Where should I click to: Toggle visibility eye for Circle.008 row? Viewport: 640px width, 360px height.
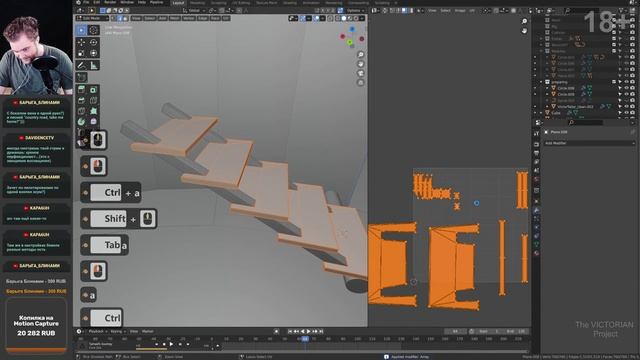pos(627,88)
